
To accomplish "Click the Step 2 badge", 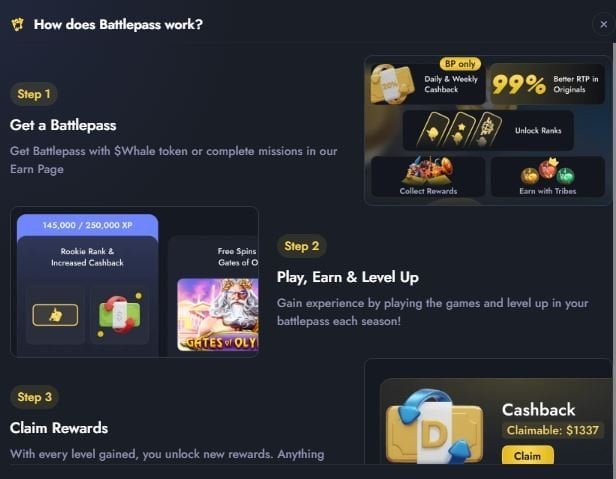I will [x=301, y=246].
